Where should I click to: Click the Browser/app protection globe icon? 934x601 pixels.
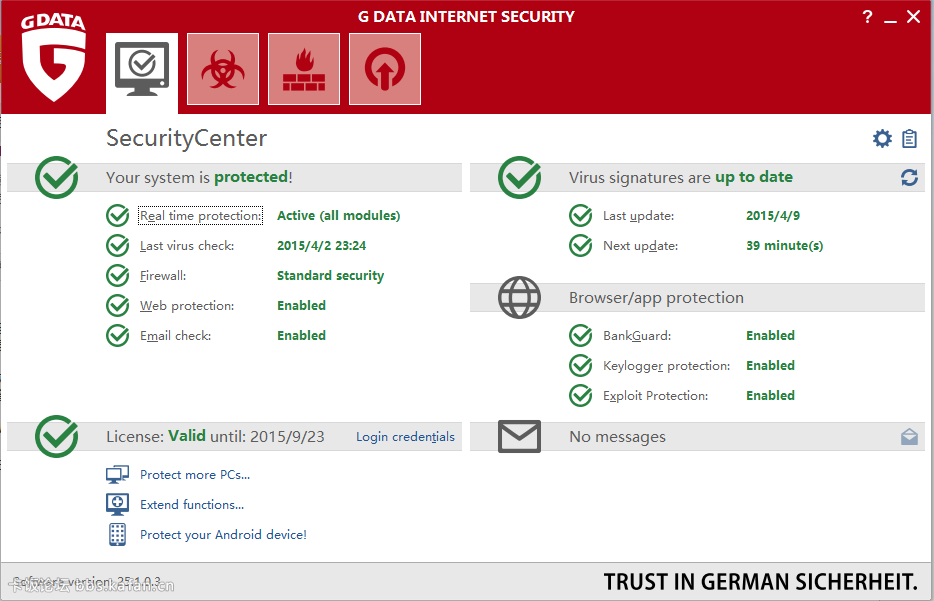pyautogui.click(x=519, y=298)
